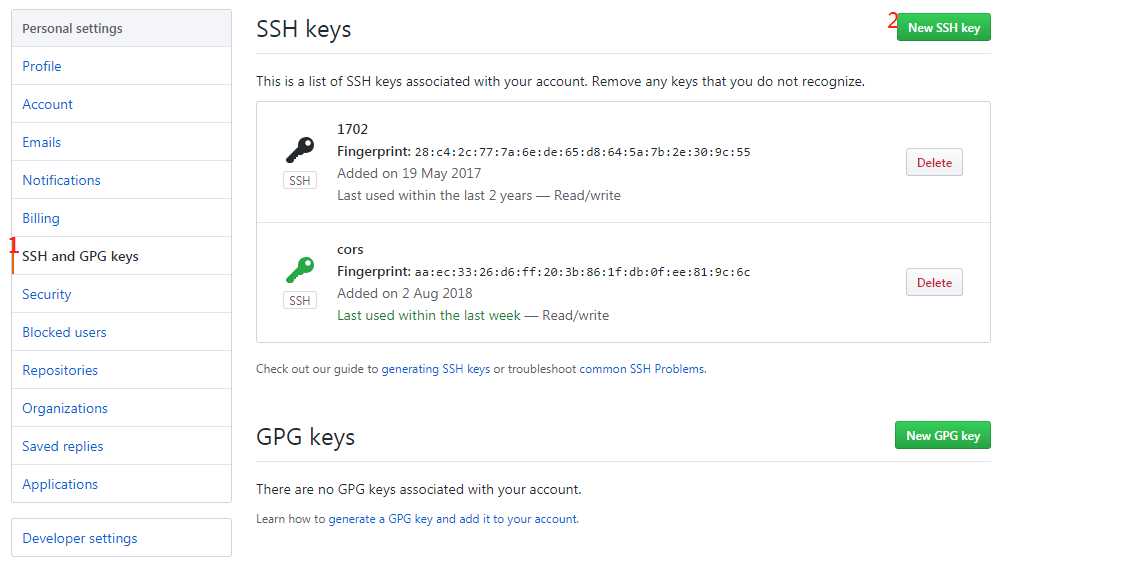
Task: Open the Profile settings page
Action: [122, 66]
